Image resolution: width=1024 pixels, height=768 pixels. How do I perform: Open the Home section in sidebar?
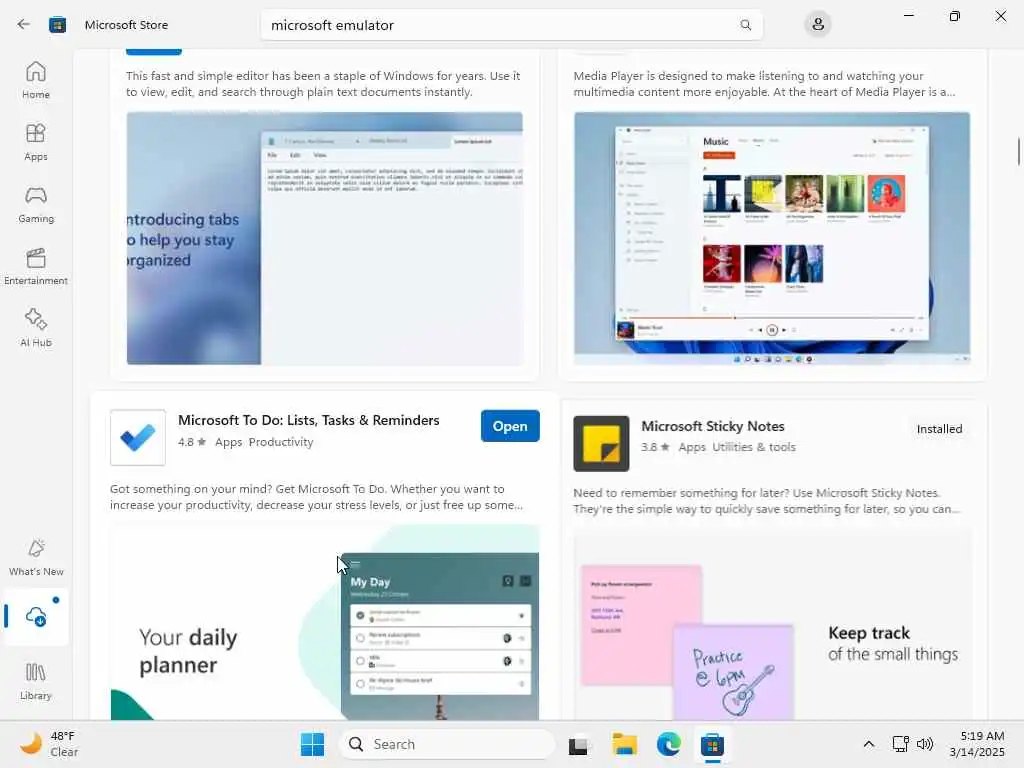tap(36, 80)
